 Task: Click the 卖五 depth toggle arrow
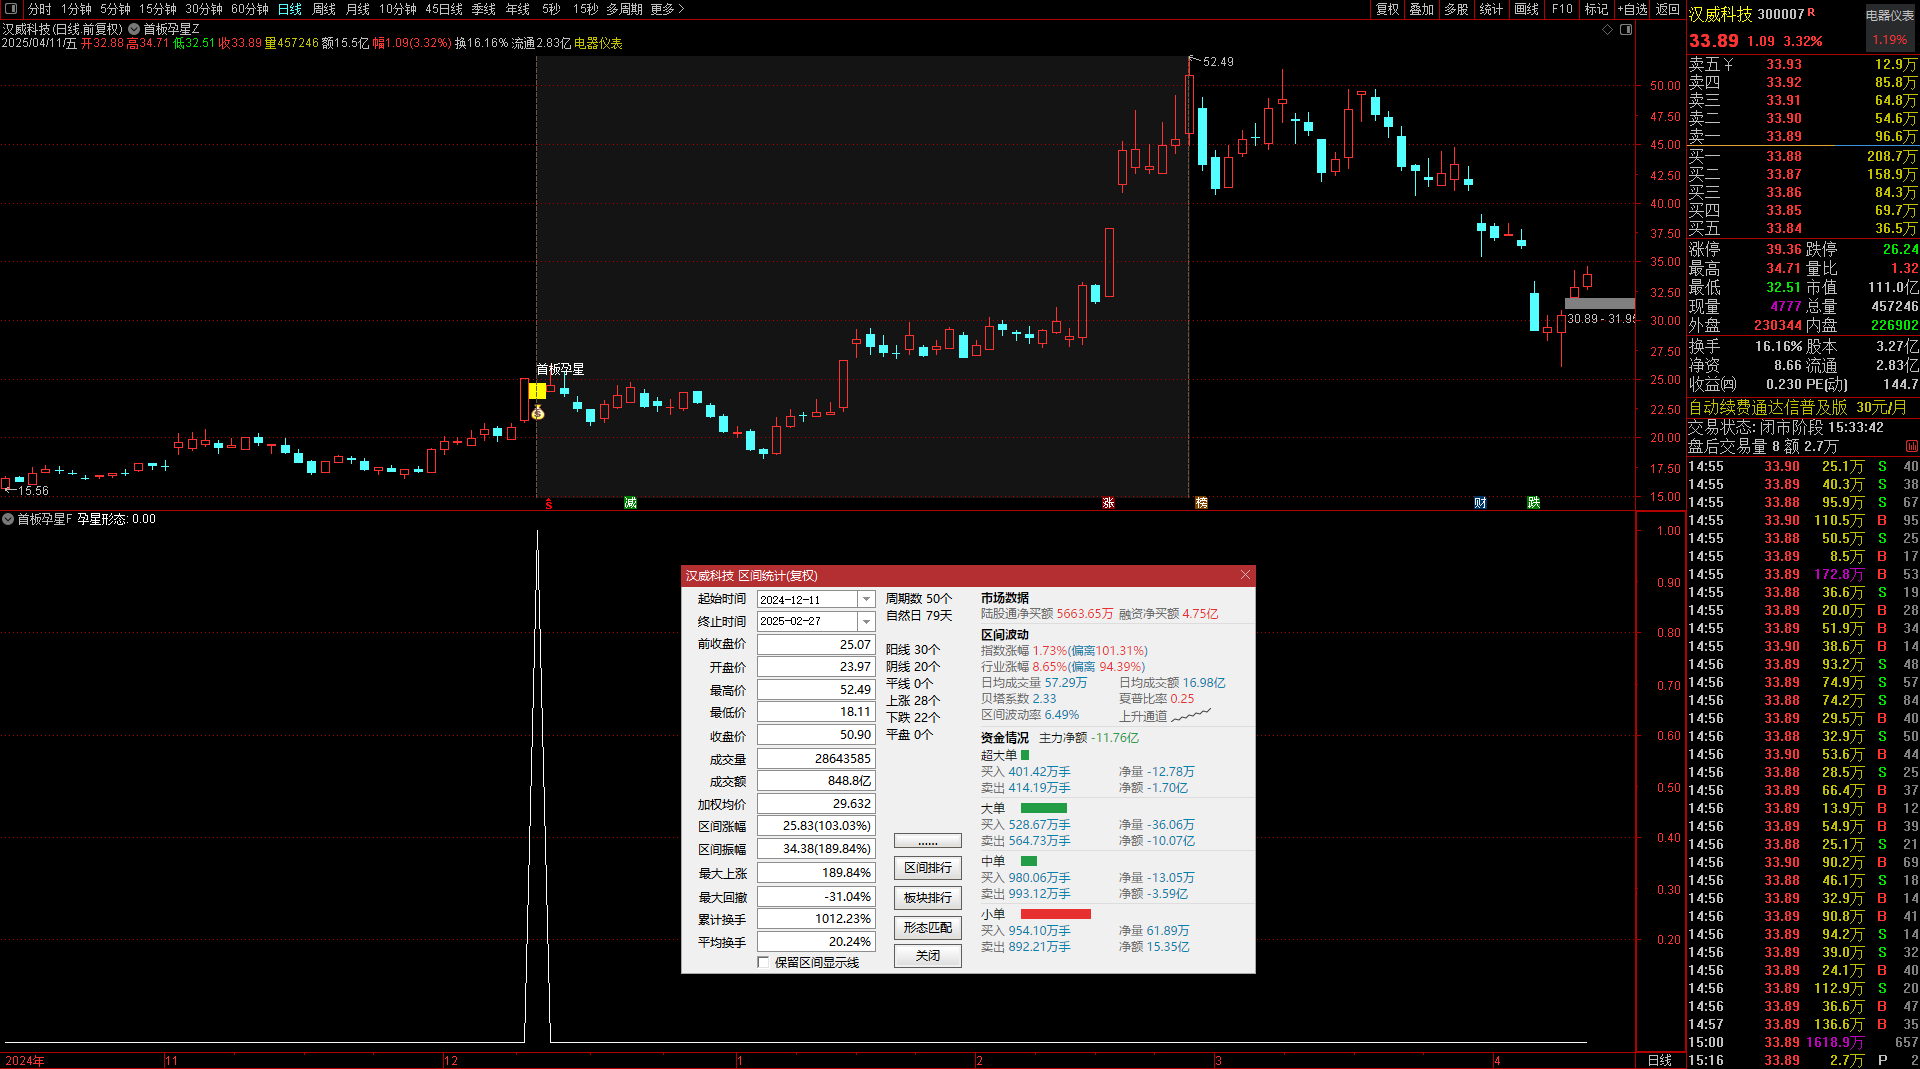(1729, 64)
